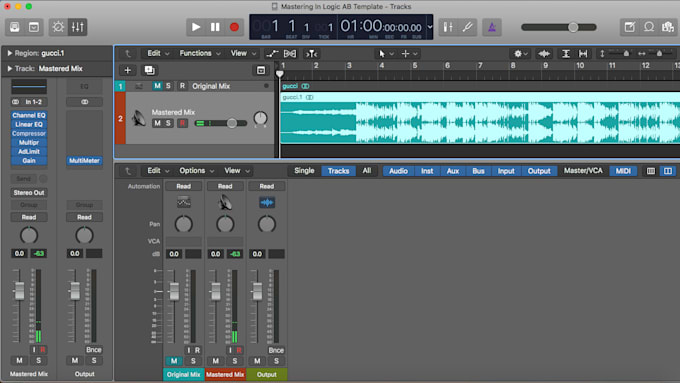Open the pointer tool dropdown
The image size is (680, 383).
click(385, 53)
